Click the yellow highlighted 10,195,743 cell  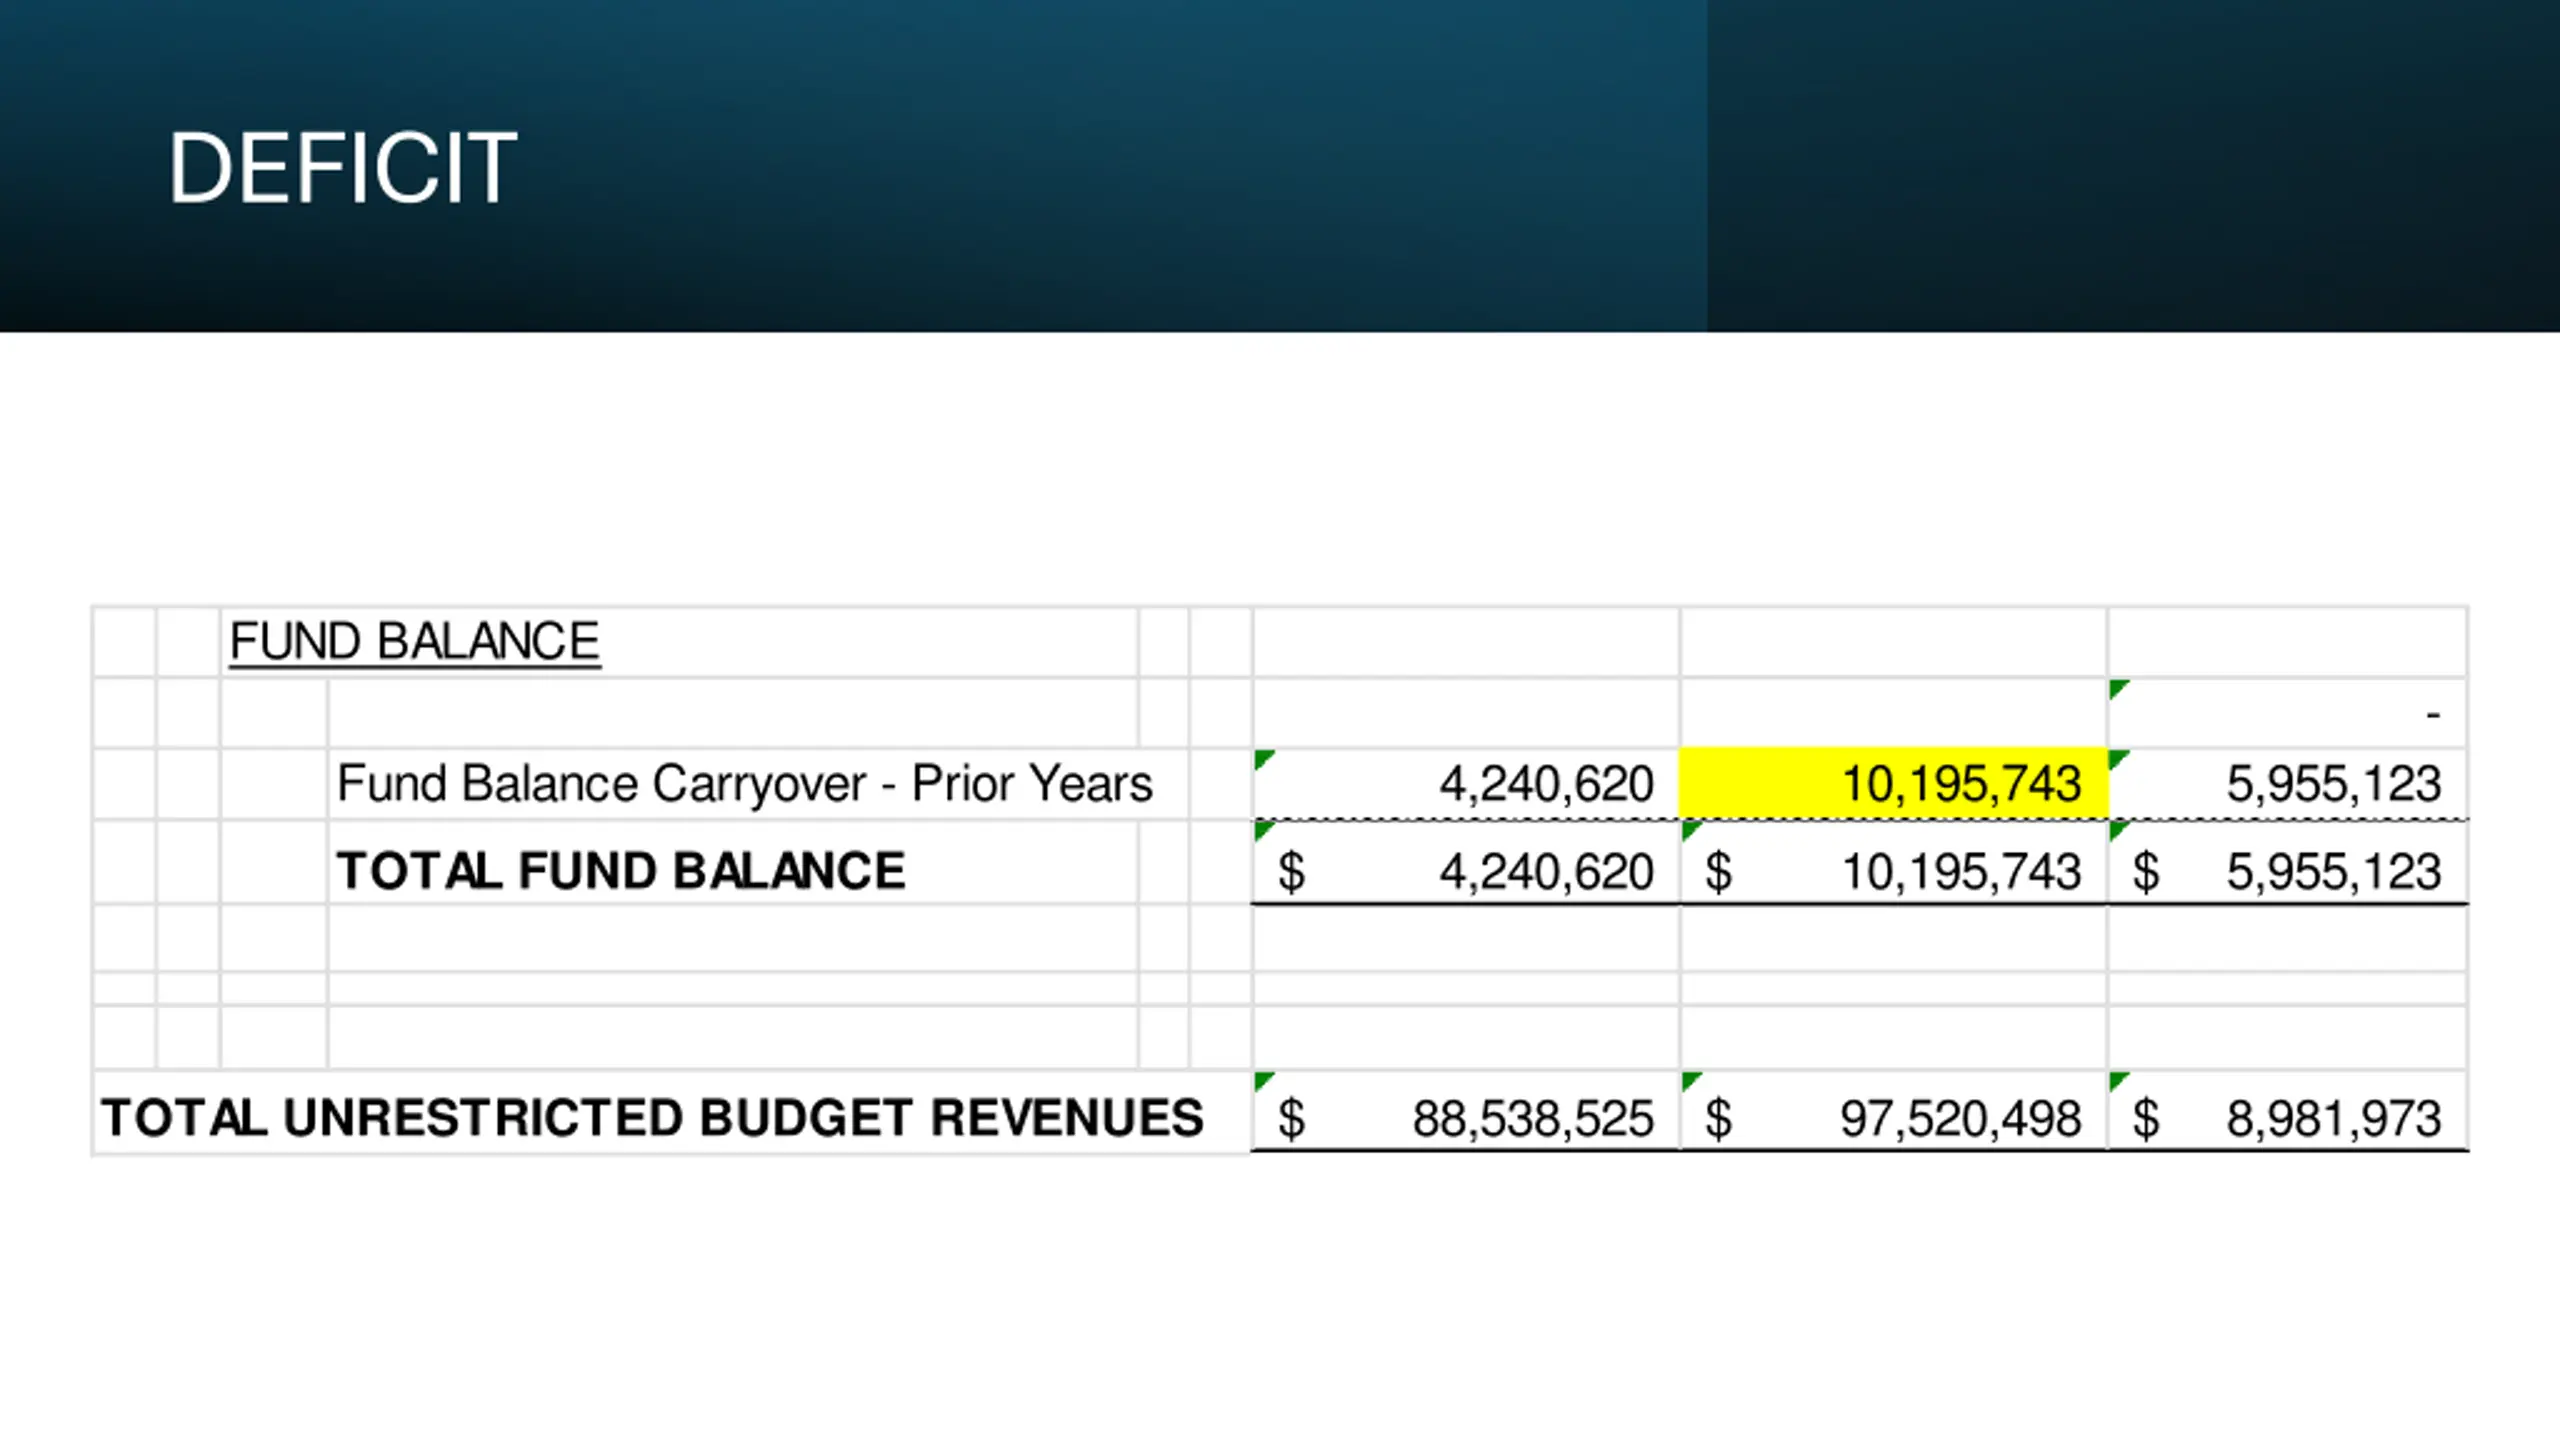coord(1894,783)
